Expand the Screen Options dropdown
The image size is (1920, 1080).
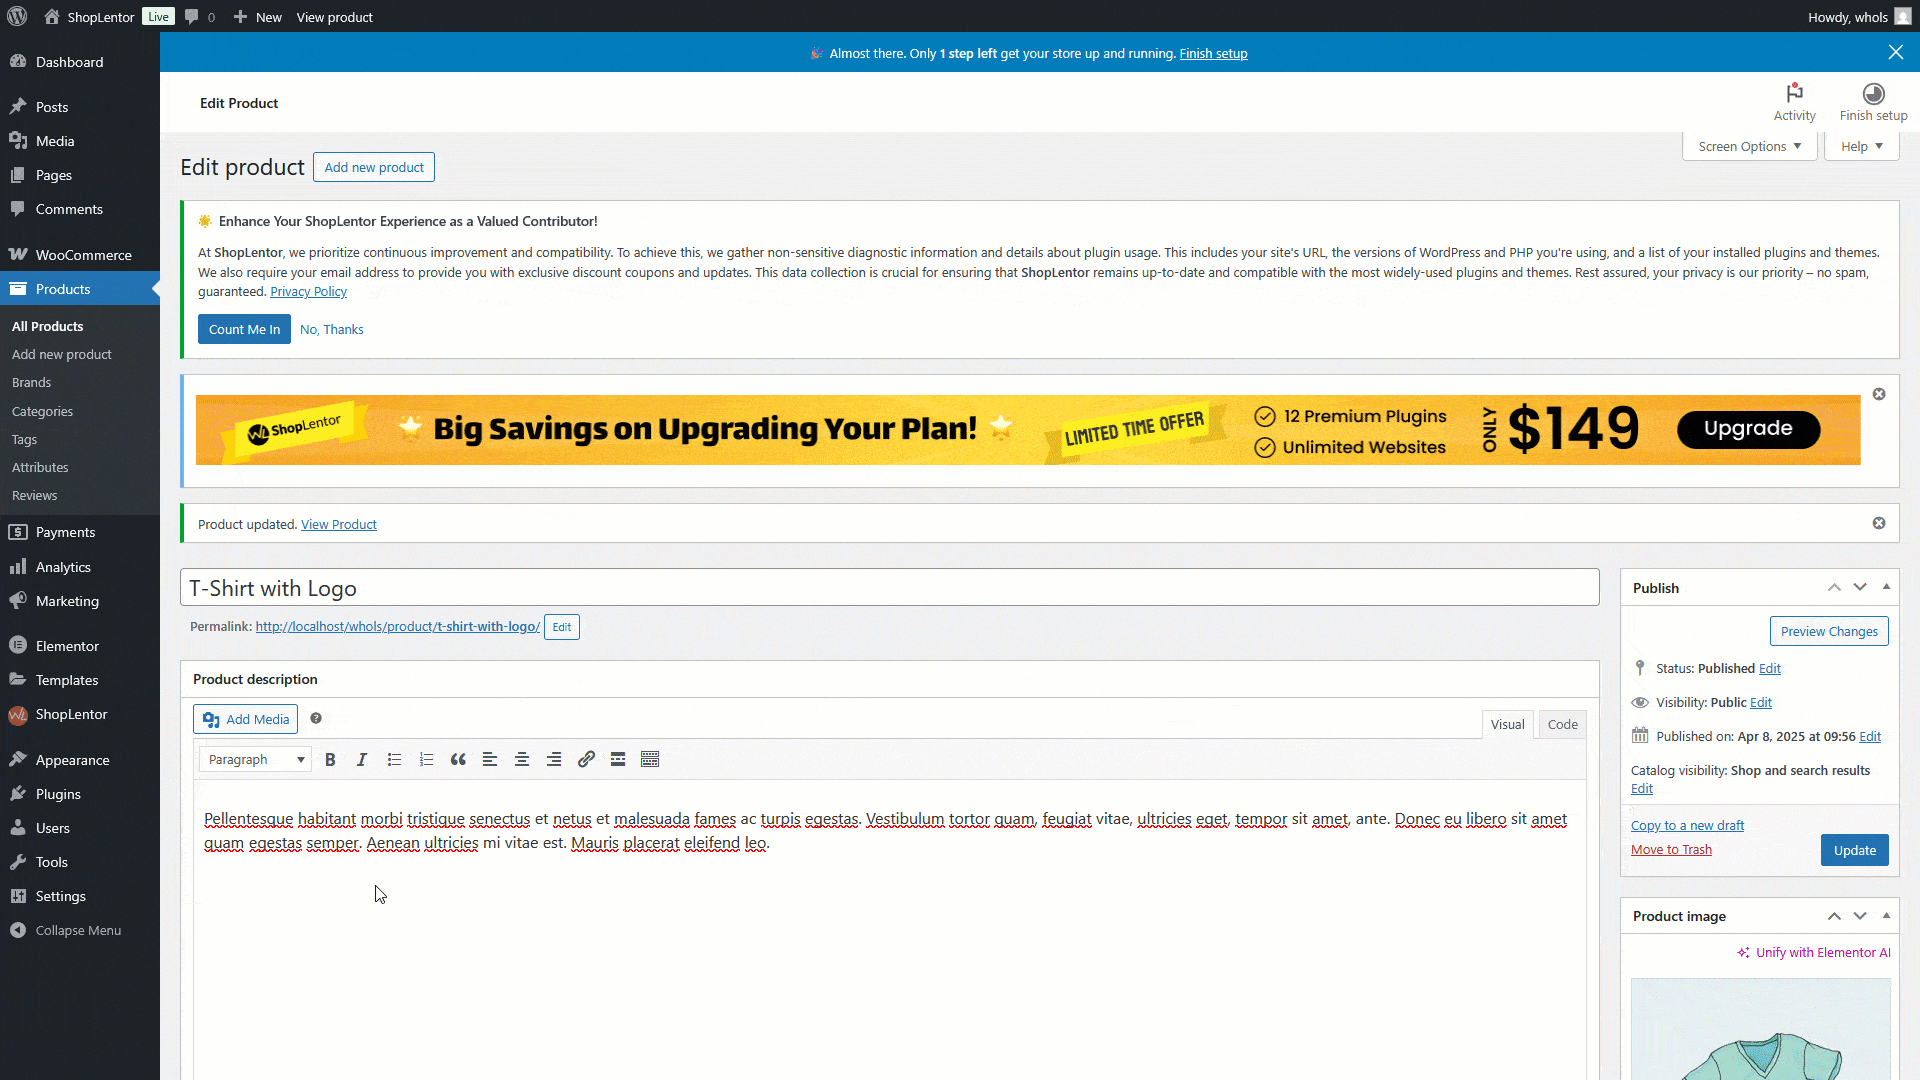(x=1749, y=146)
